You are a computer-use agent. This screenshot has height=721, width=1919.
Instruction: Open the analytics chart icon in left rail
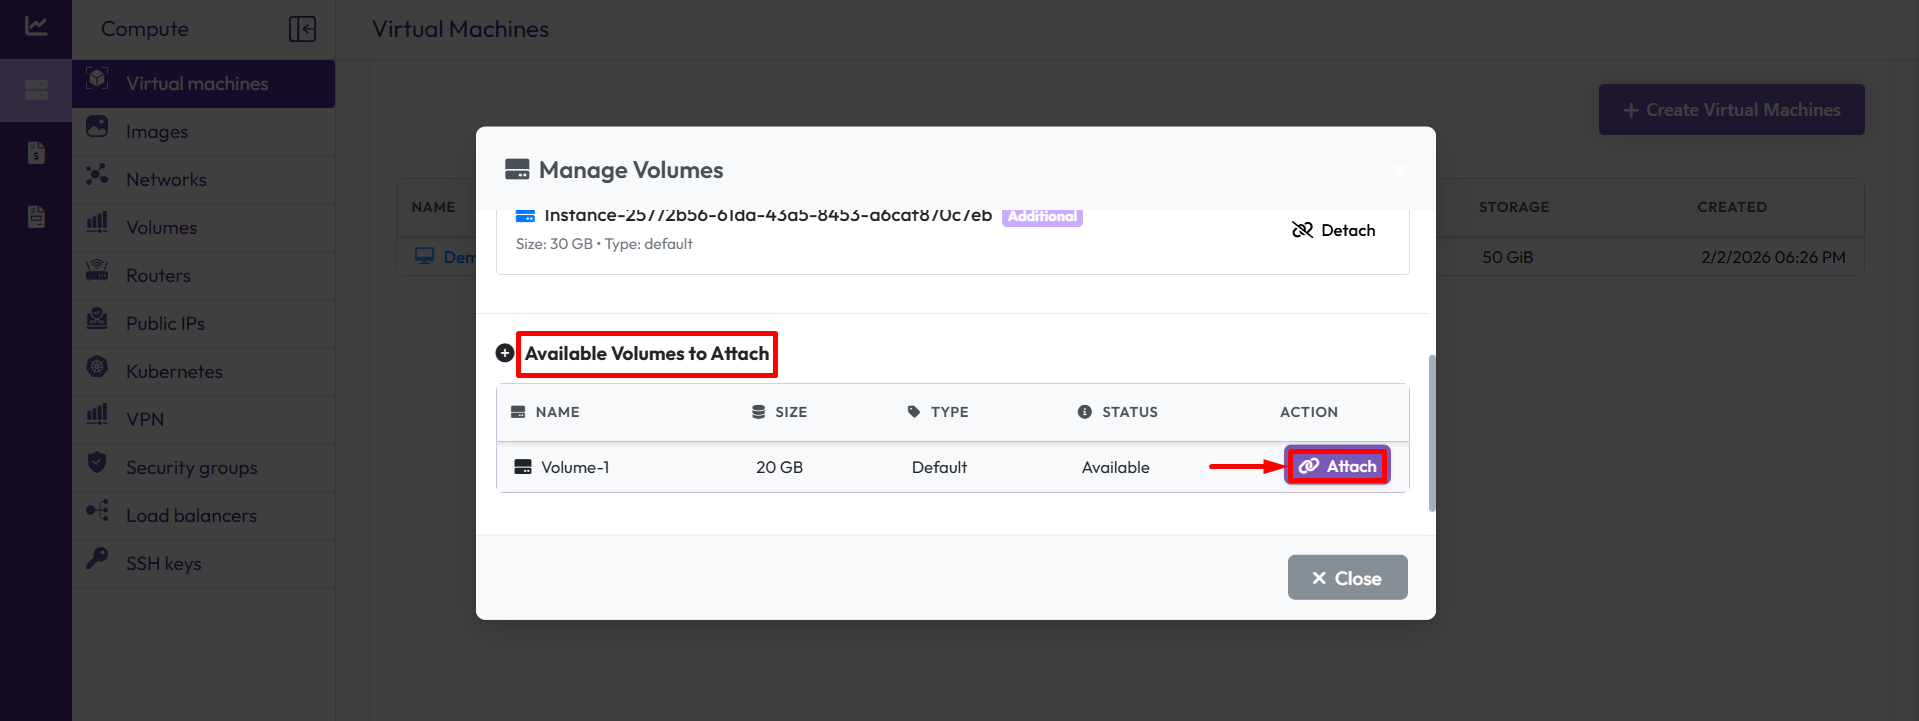click(36, 27)
